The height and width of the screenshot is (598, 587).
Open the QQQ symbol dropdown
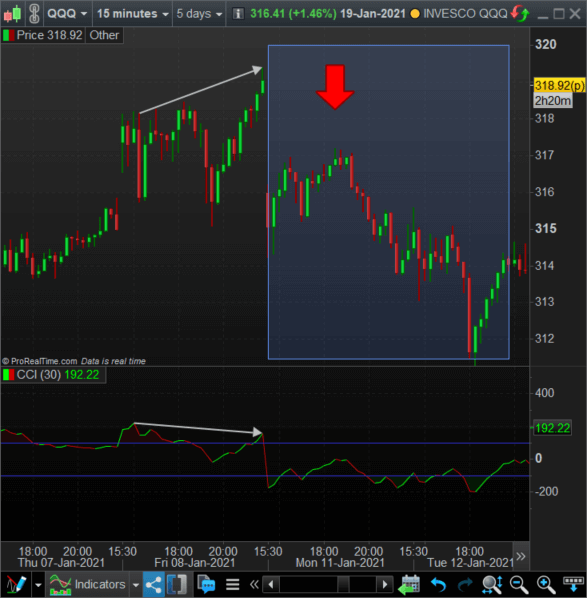[67, 14]
